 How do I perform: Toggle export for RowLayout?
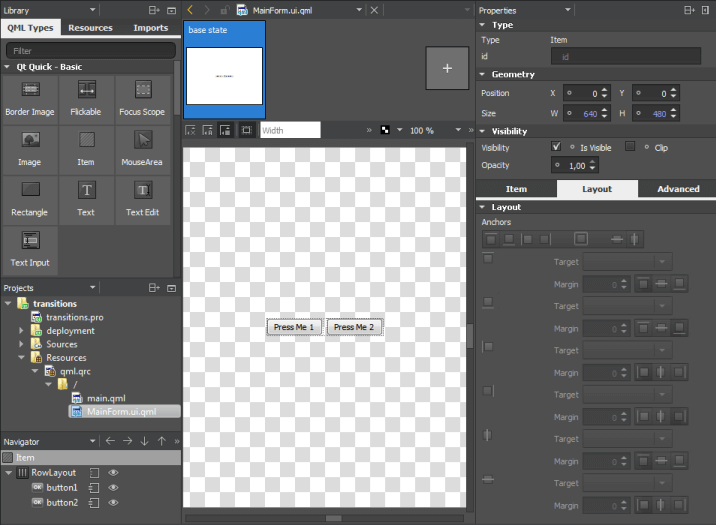point(94,473)
